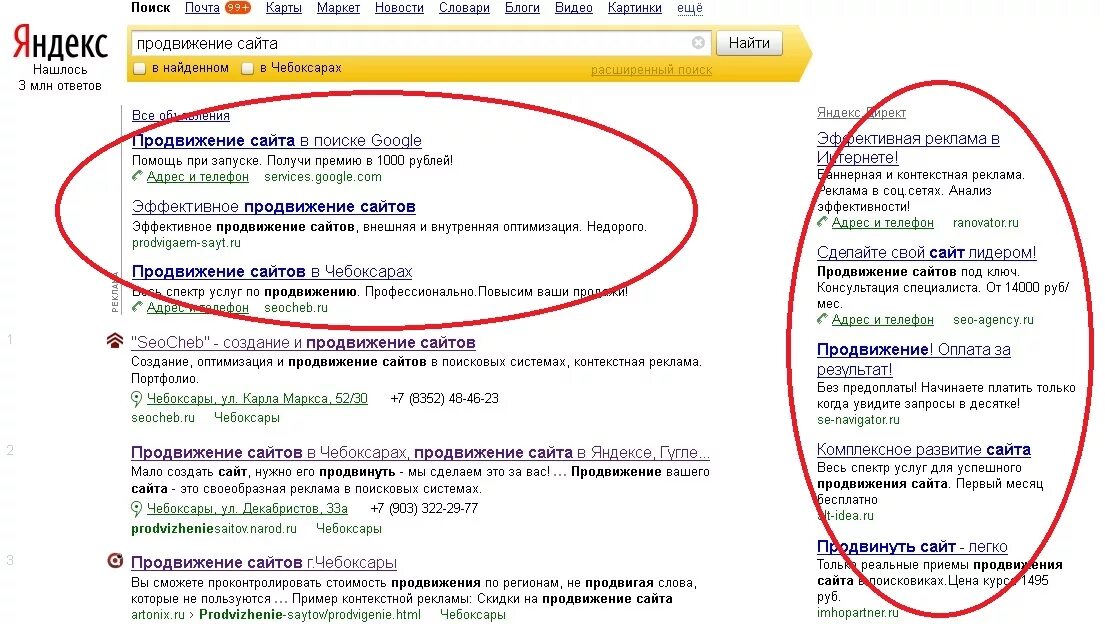Click the imhopartner.ru URL text
The width and height of the screenshot is (1105, 624).
[858, 613]
